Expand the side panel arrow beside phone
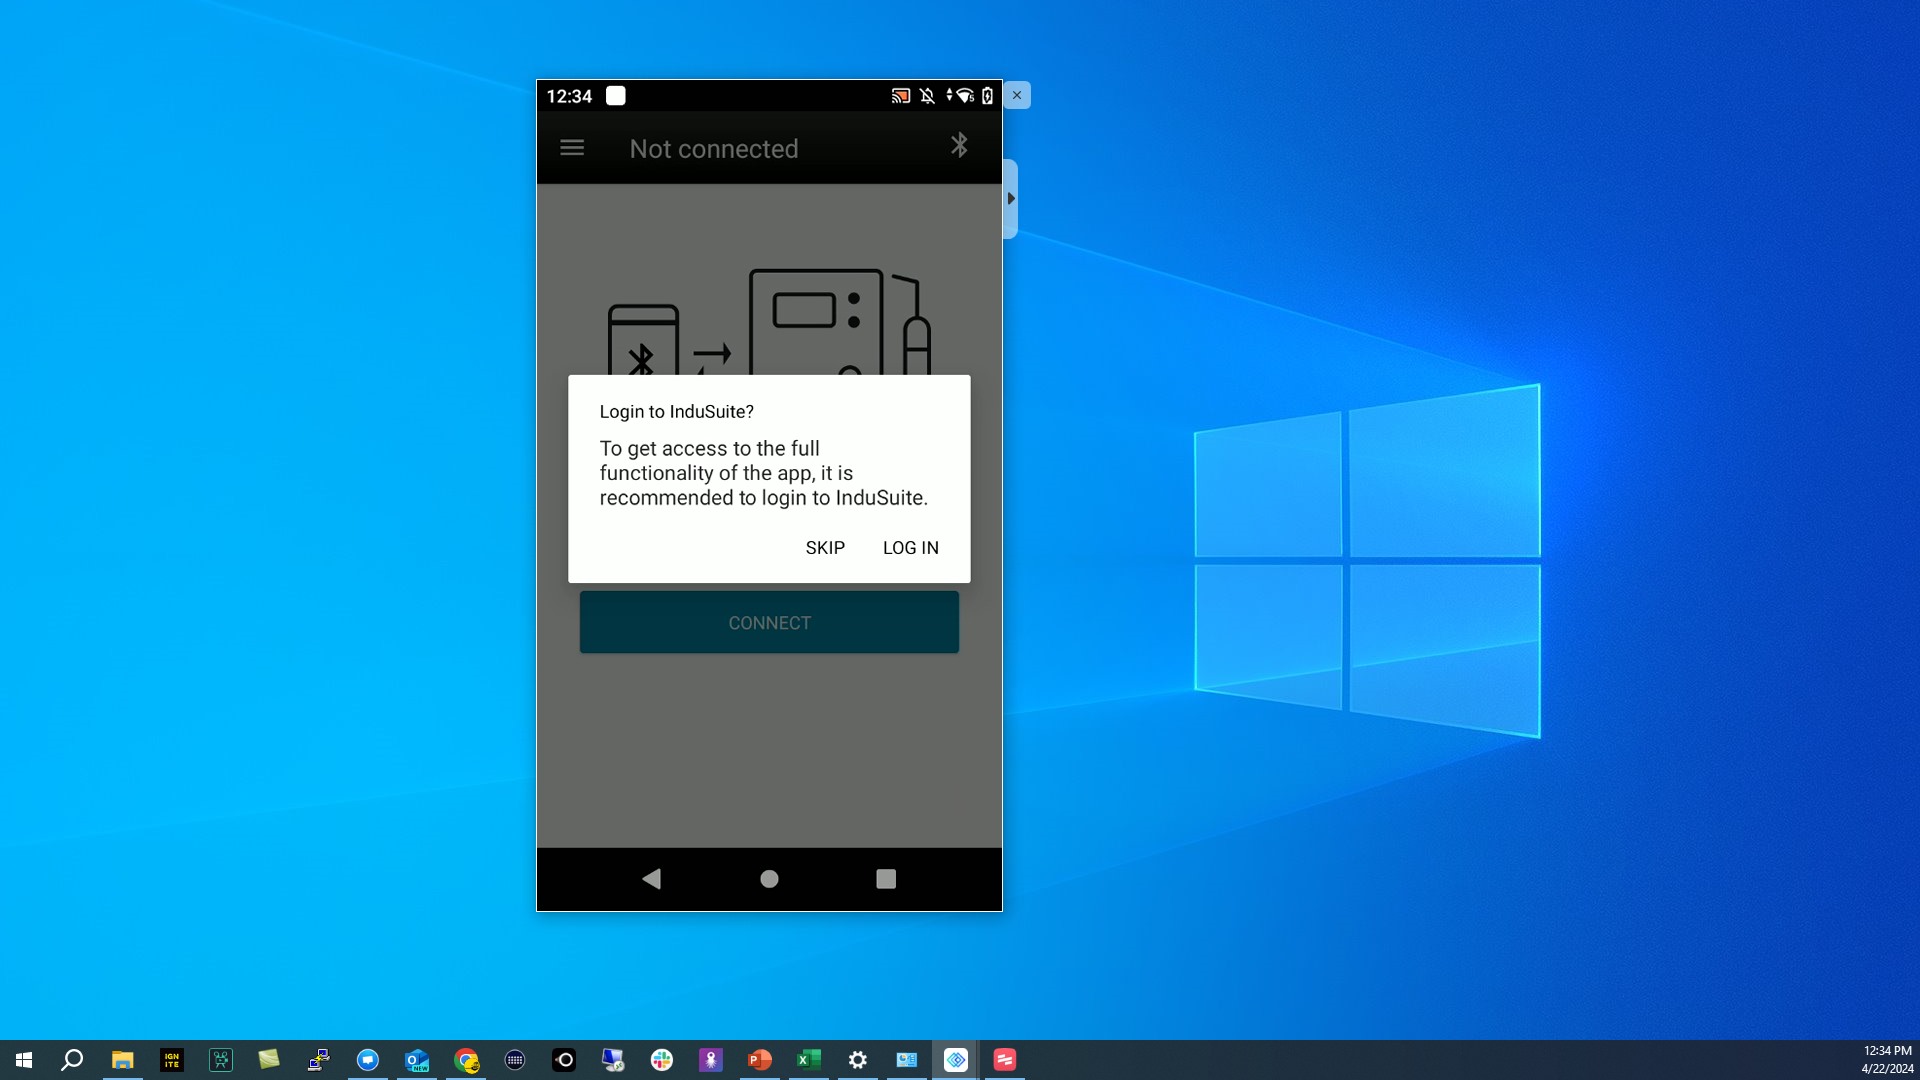Image resolution: width=1920 pixels, height=1080 pixels. [x=1011, y=199]
